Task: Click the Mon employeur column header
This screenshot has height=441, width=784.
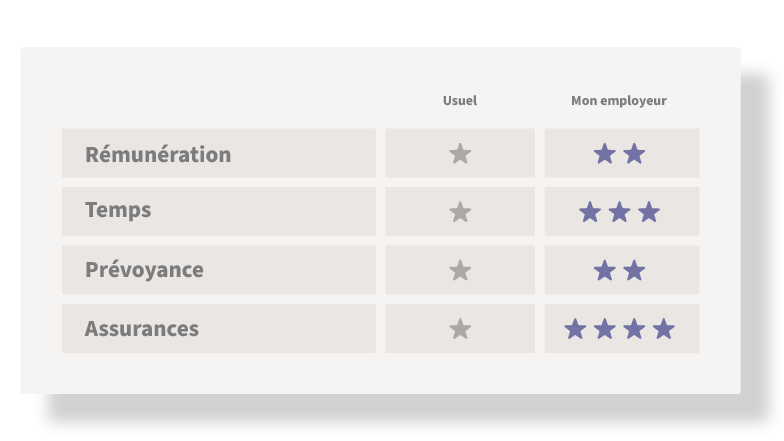Action: (619, 101)
